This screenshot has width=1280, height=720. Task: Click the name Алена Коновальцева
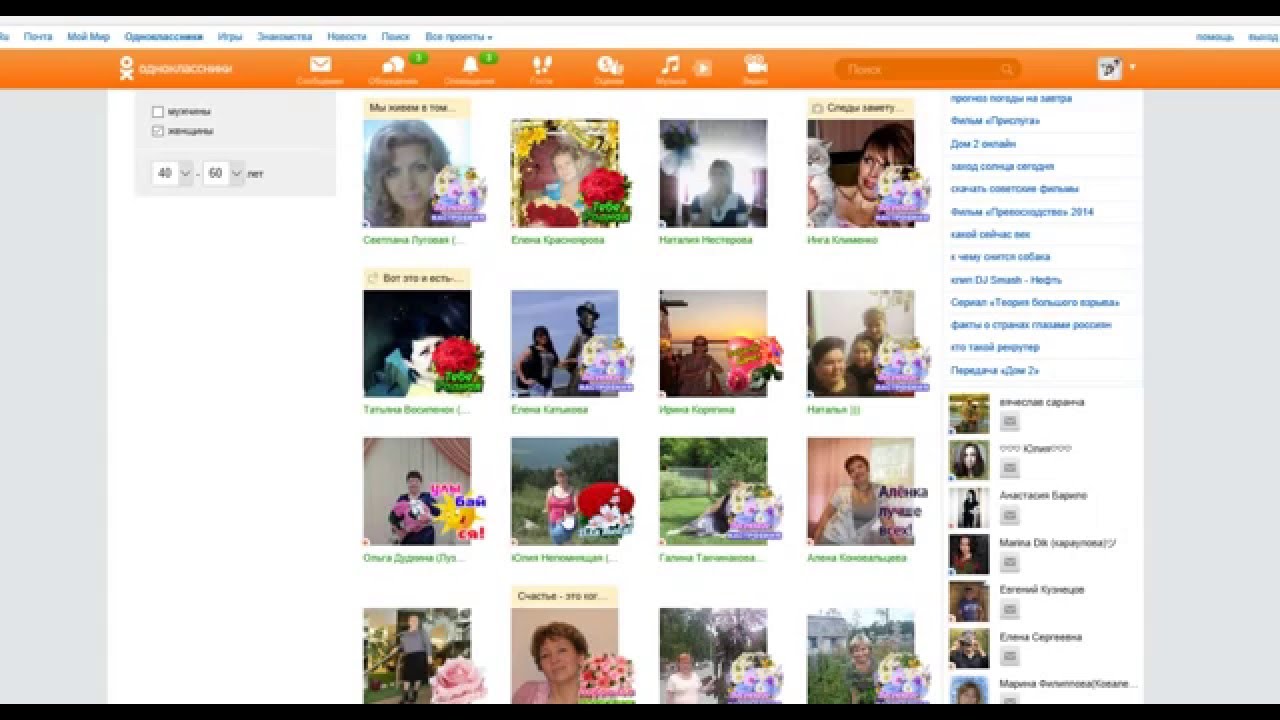point(857,558)
